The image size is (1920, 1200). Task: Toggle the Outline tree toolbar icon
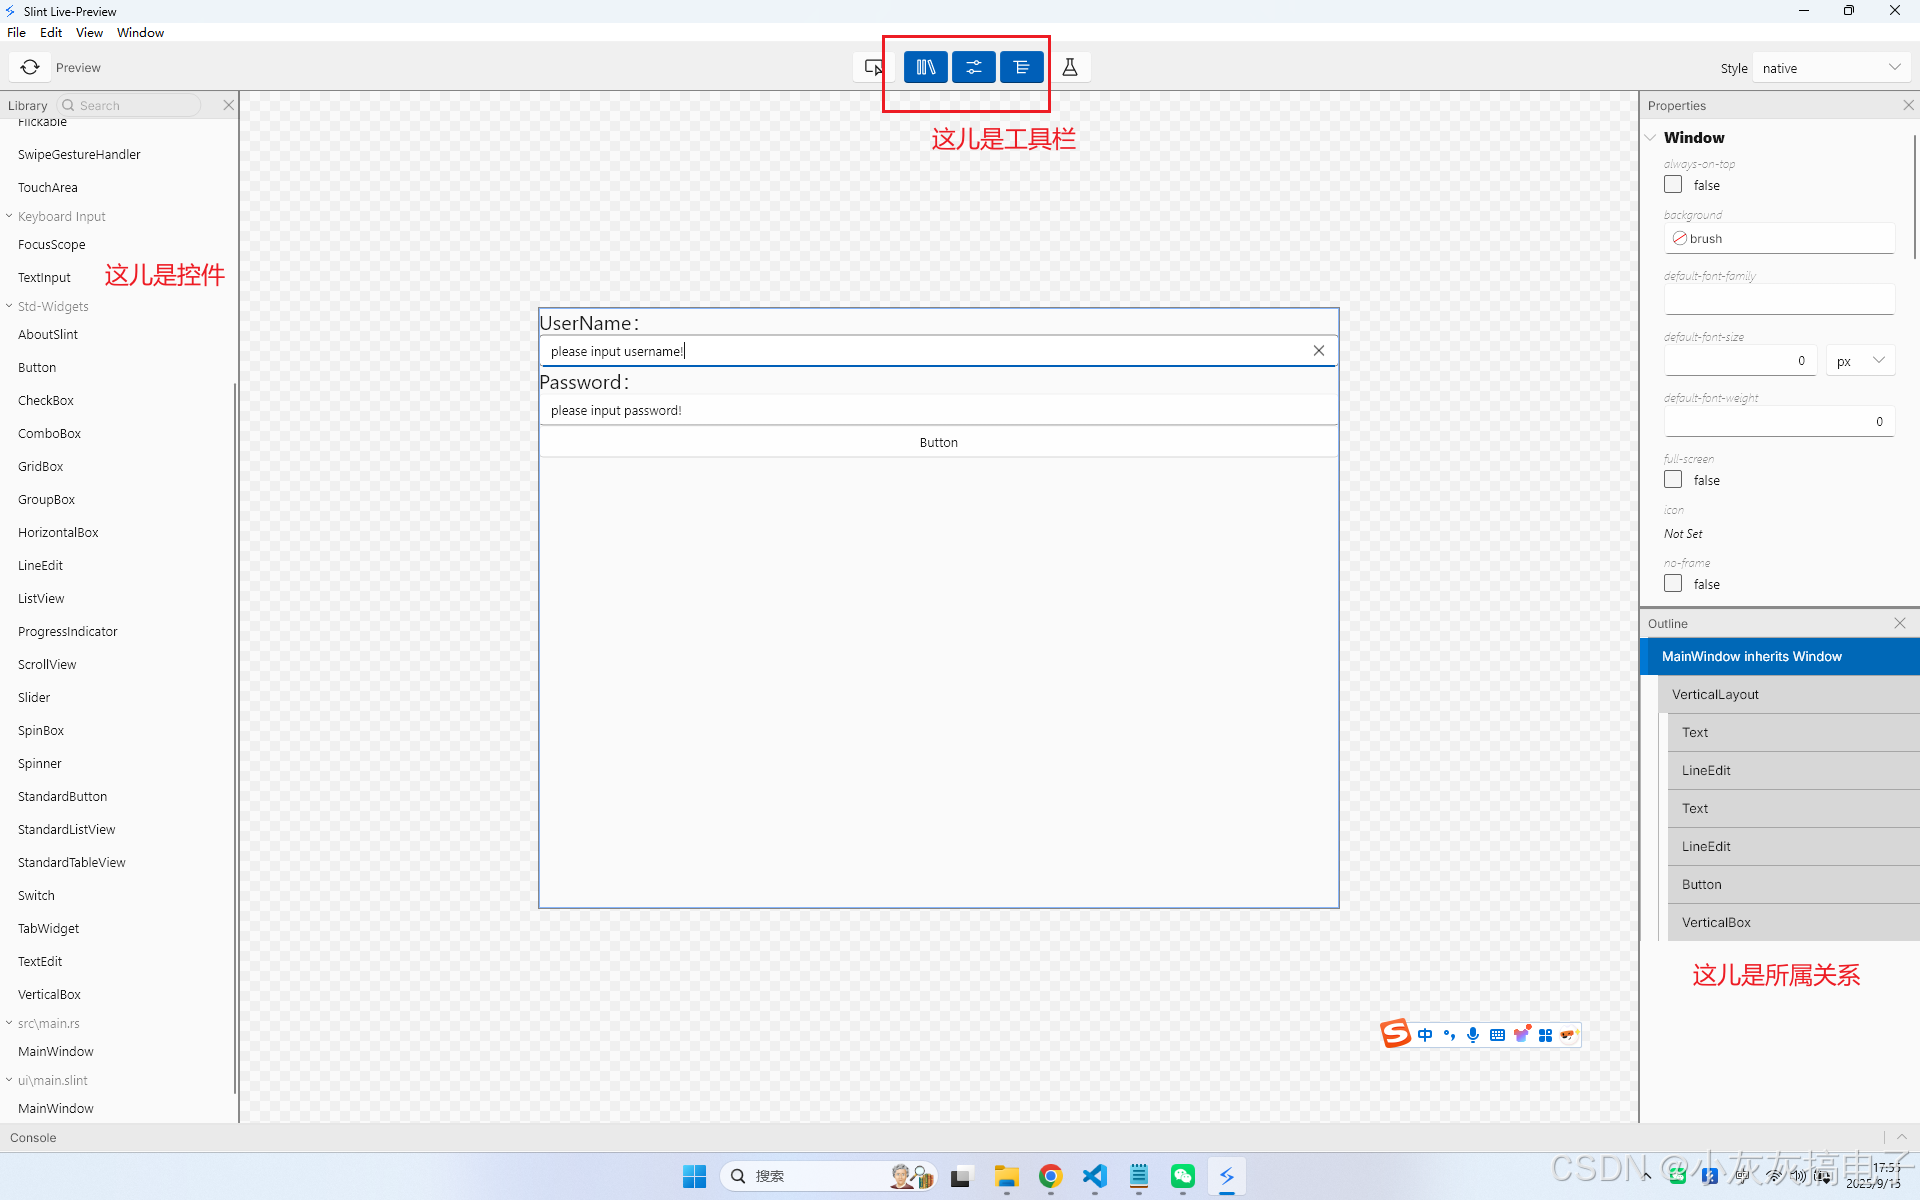click(x=1021, y=67)
